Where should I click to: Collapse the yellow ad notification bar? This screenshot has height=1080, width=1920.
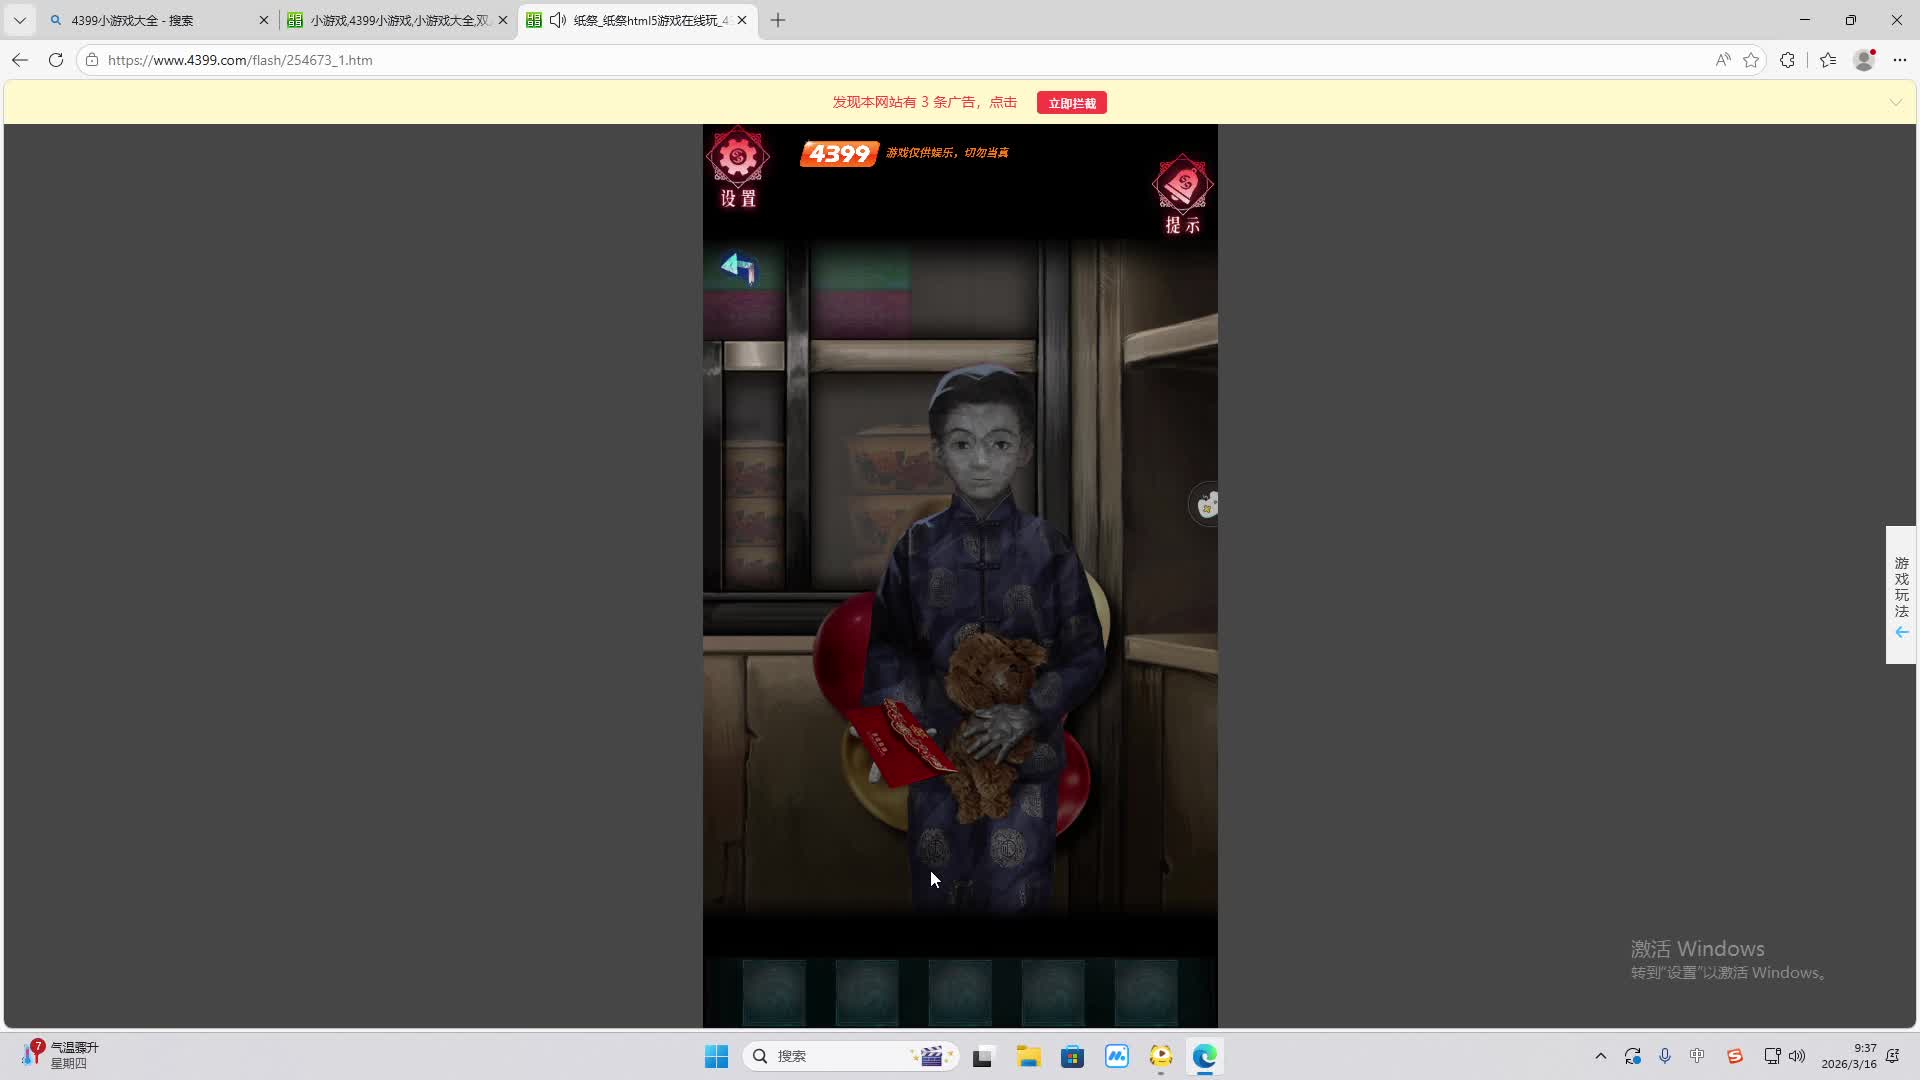click(1895, 103)
